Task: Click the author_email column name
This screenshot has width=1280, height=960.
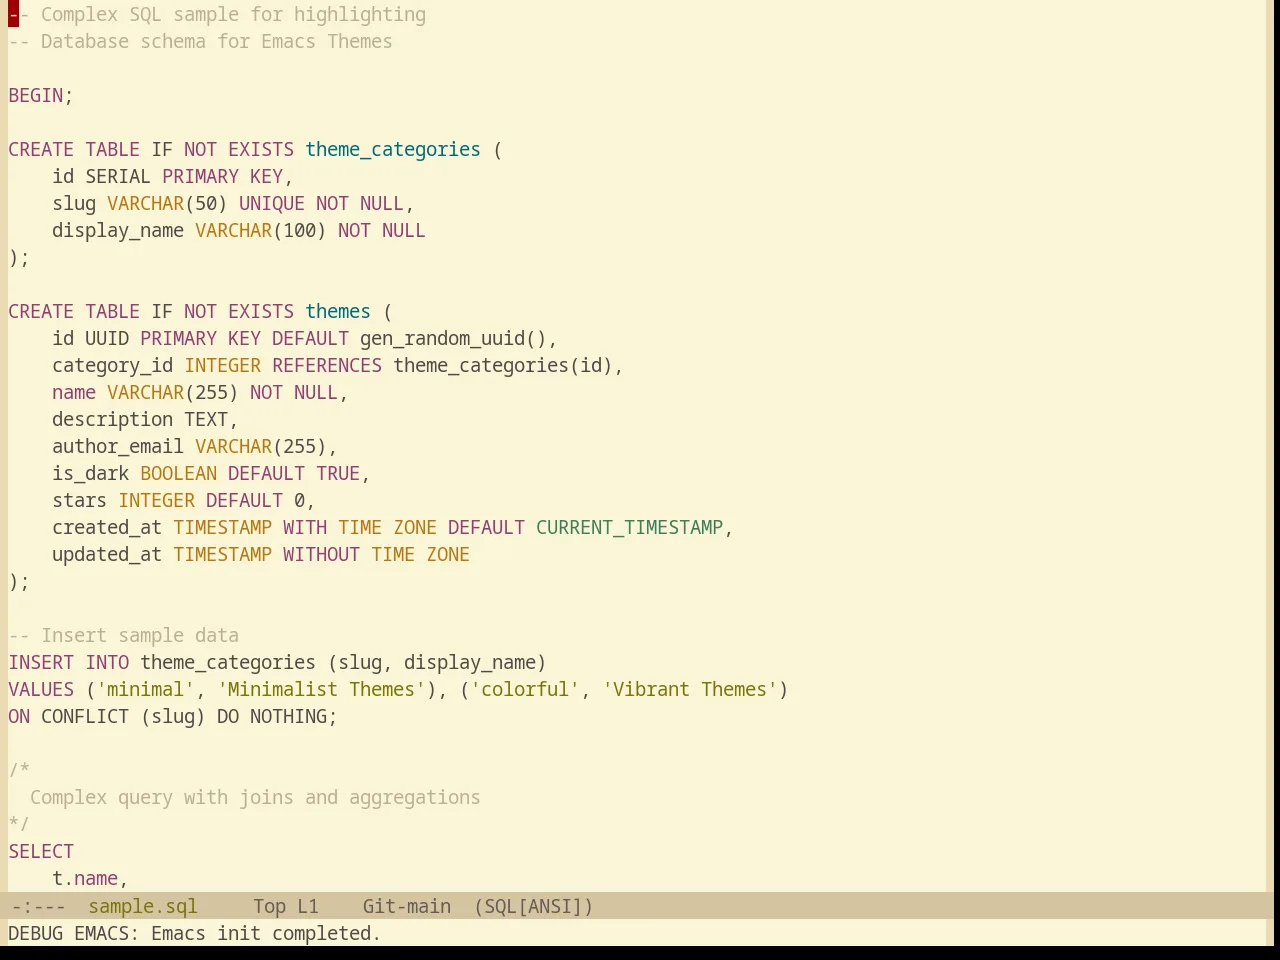Action: tap(118, 446)
